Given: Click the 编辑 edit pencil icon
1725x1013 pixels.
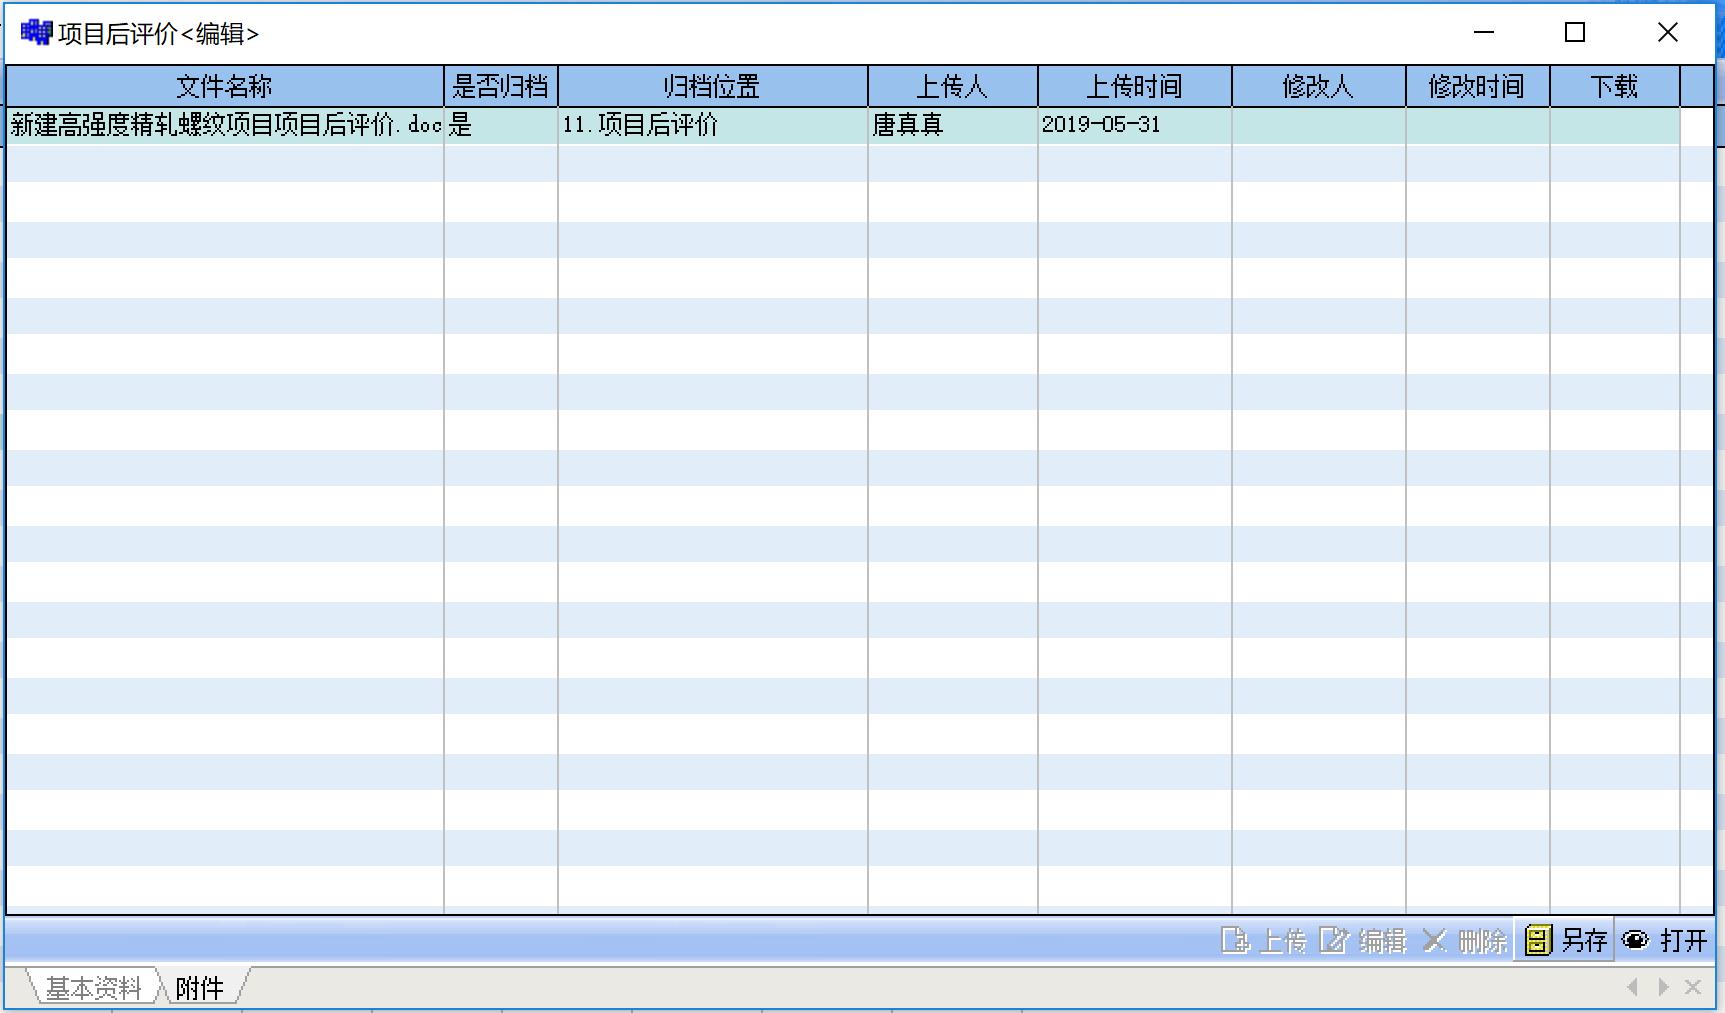Looking at the screenshot, I should 1334,941.
